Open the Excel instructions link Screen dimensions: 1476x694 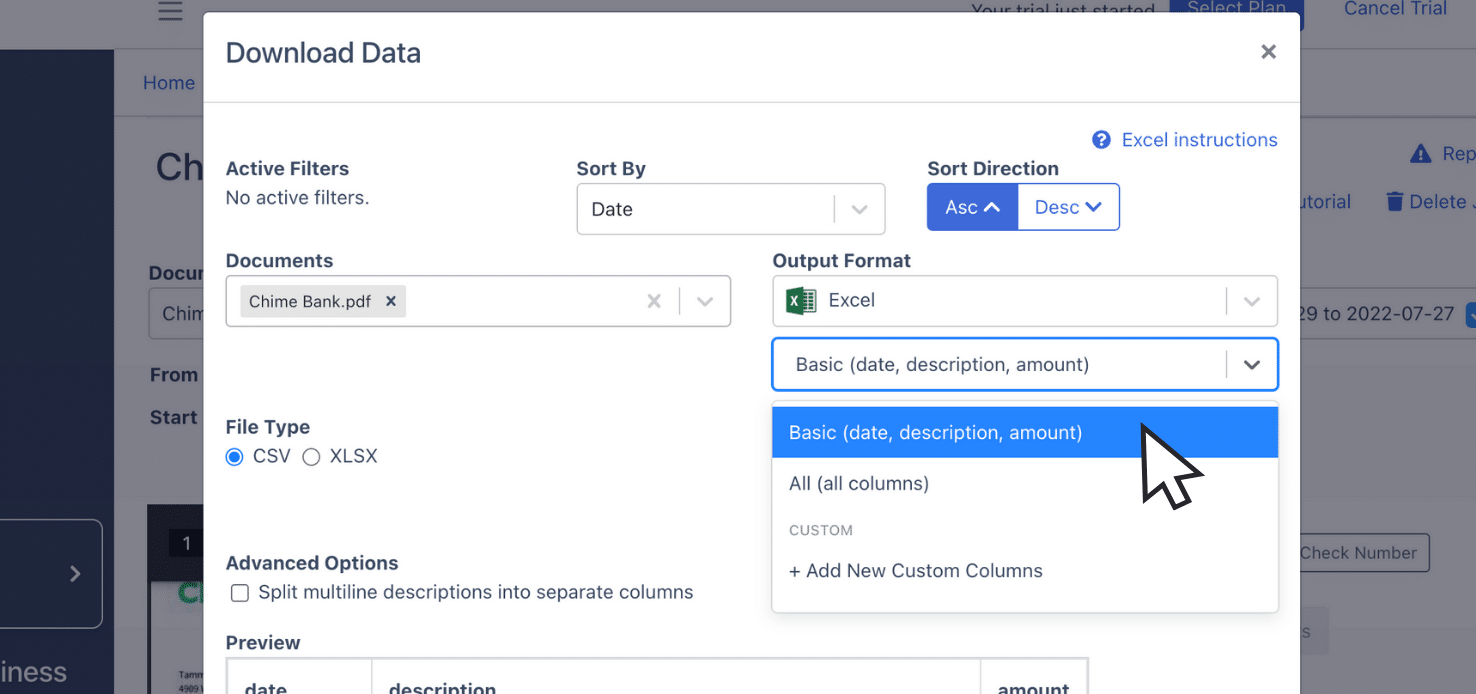click(x=1199, y=140)
